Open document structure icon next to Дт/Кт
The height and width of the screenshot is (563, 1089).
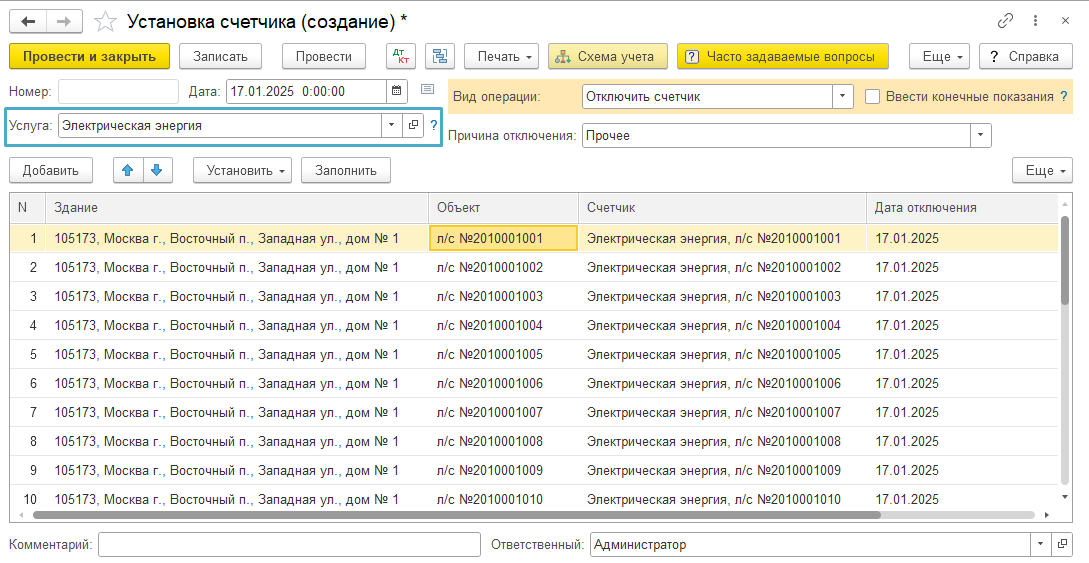pyautogui.click(x=440, y=56)
